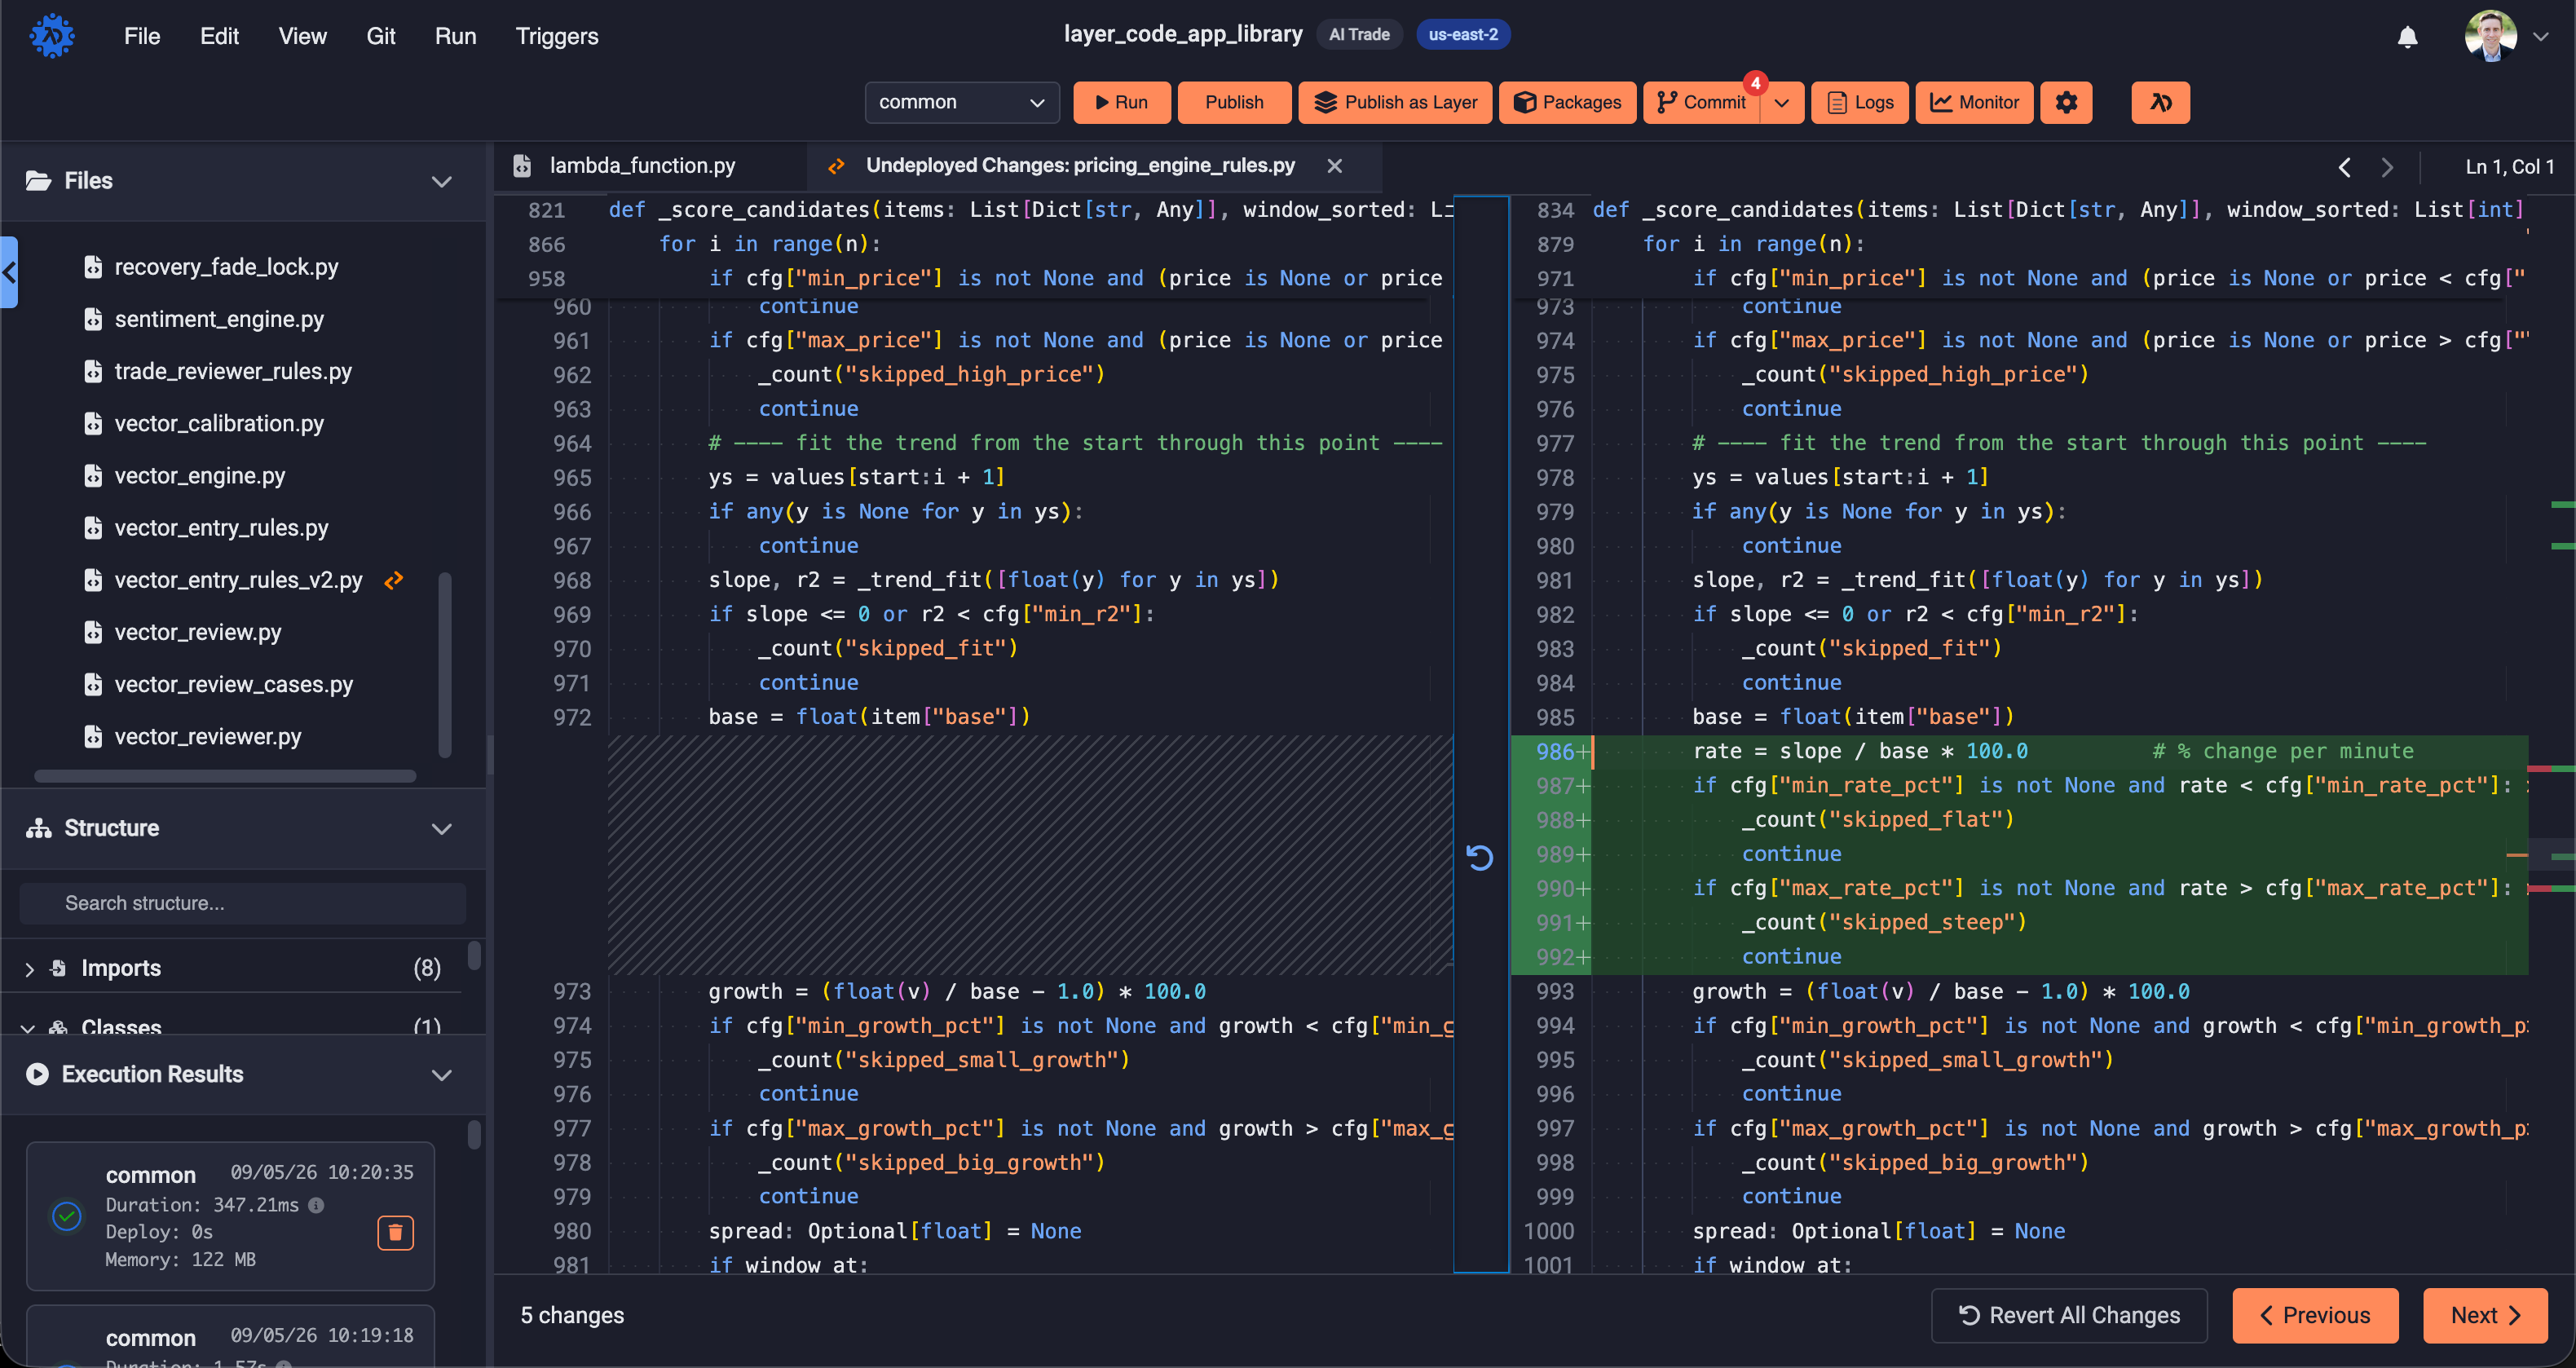Screen dimensions: 2576x1368
Task: Open the Packages button
Action: [x=1566, y=102]
